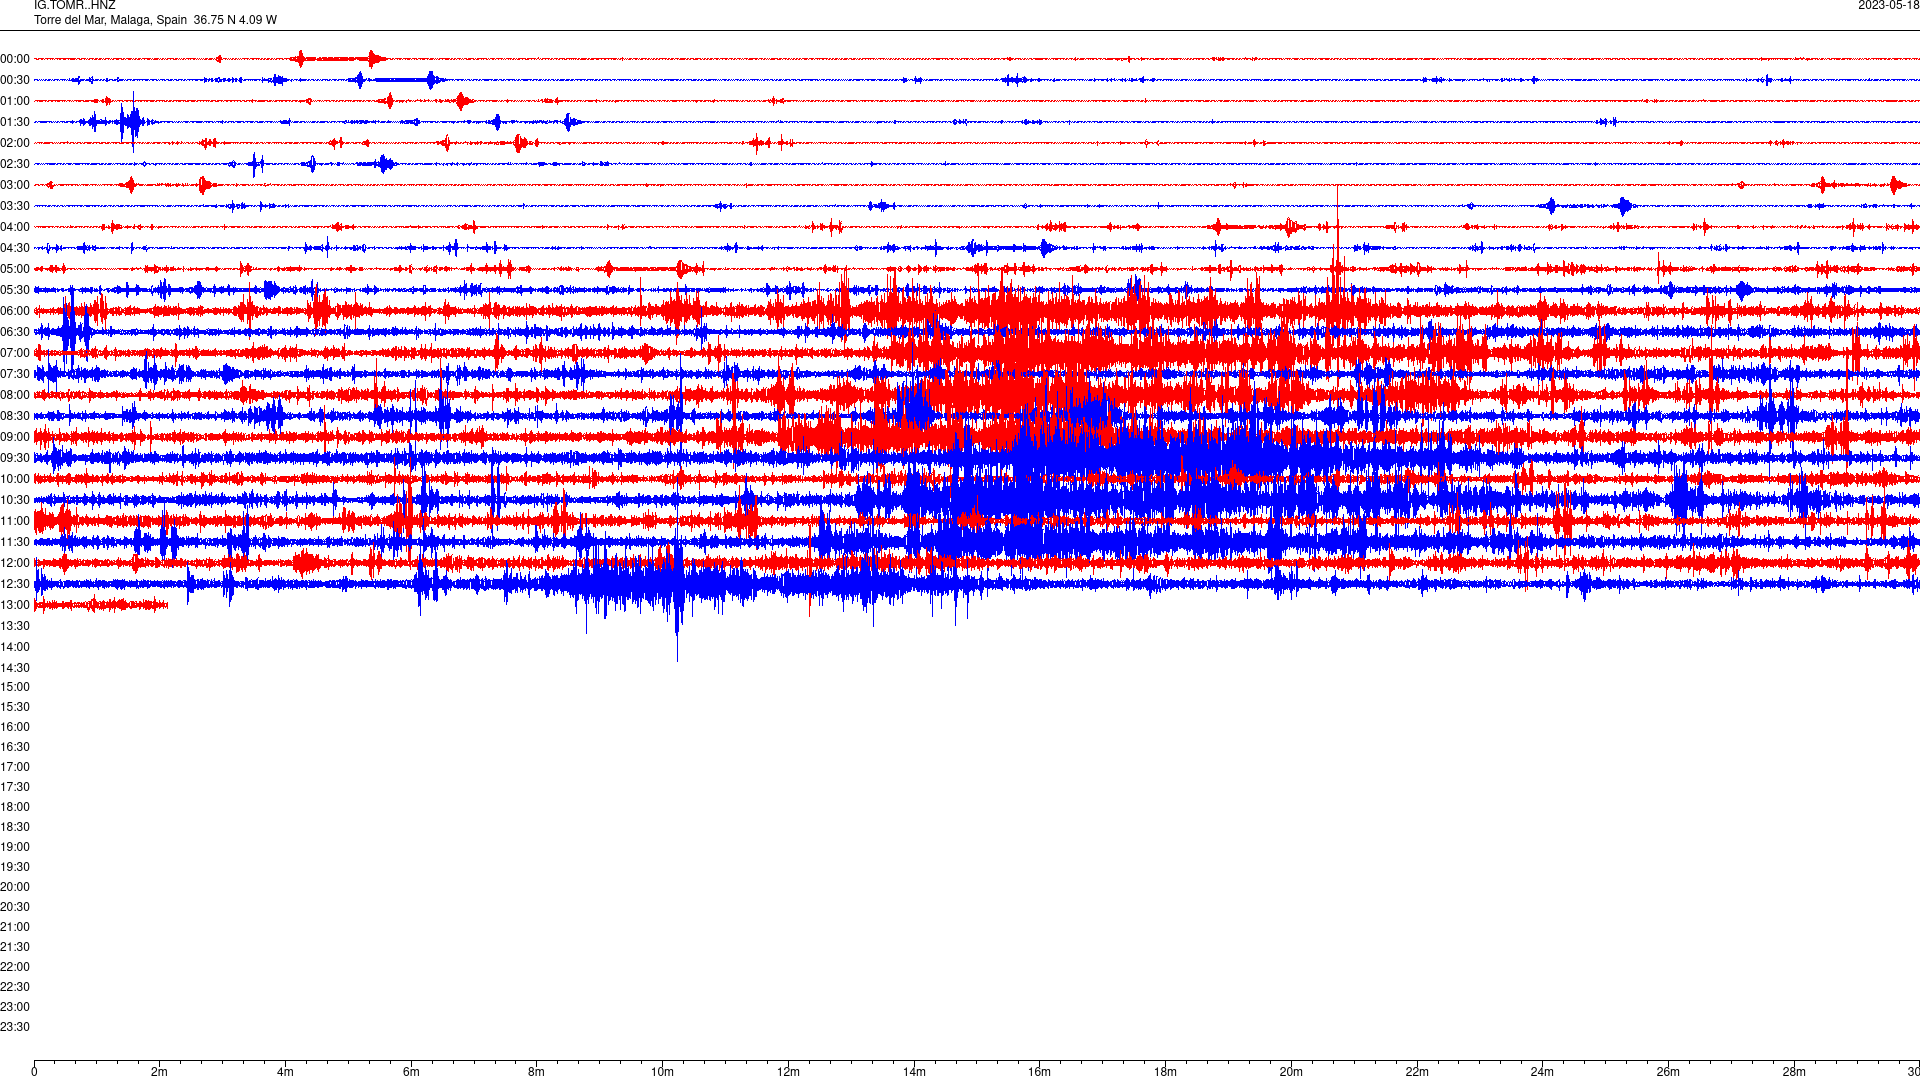Click the short red 13:00 trace segment
The width and height of the screenshot is (1920, 1080).
point(101,605)
